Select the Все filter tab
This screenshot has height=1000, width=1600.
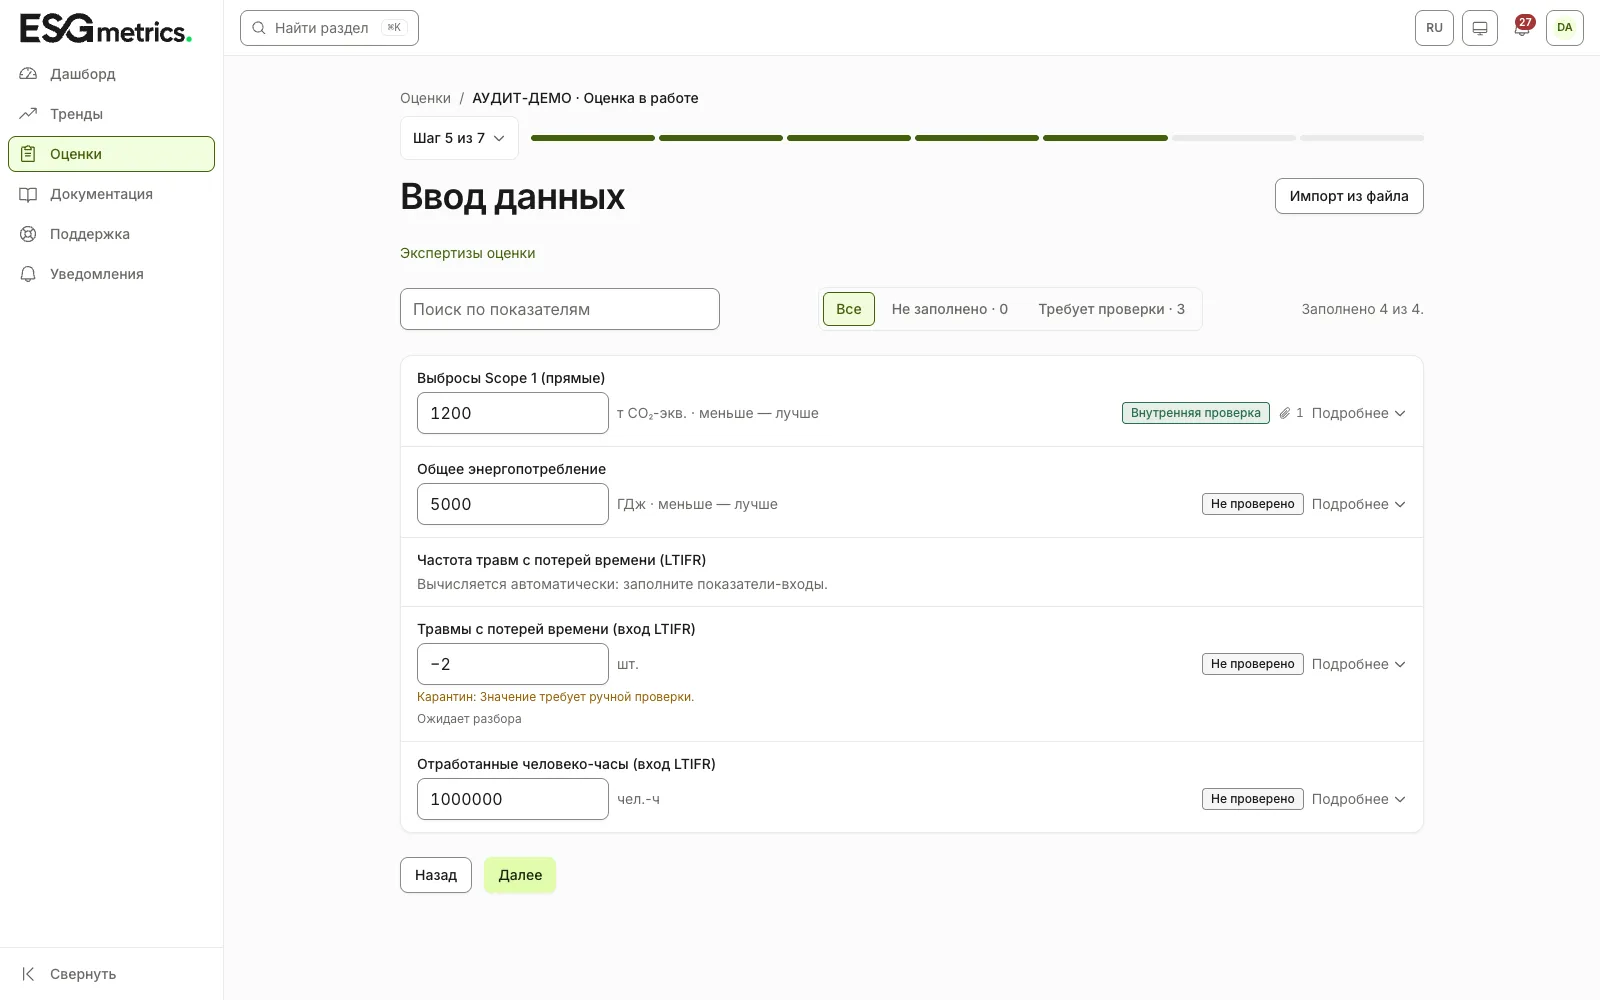tap(849, 309)
